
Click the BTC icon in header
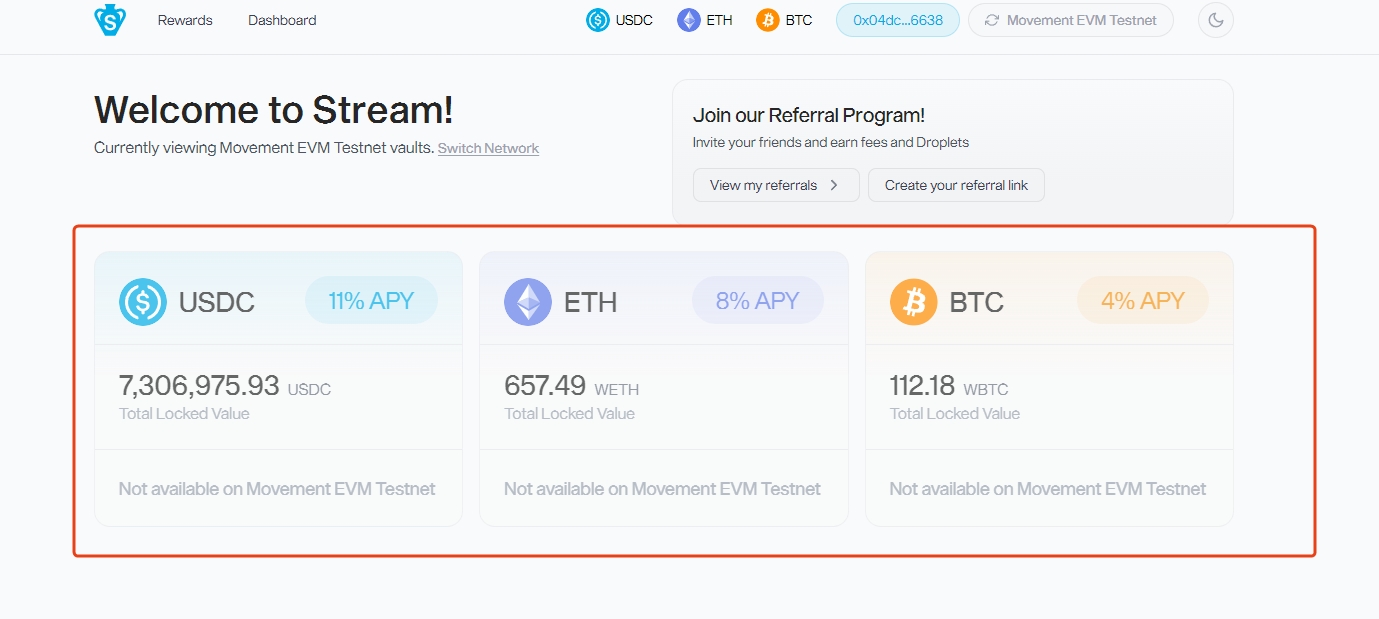[768, 20]
